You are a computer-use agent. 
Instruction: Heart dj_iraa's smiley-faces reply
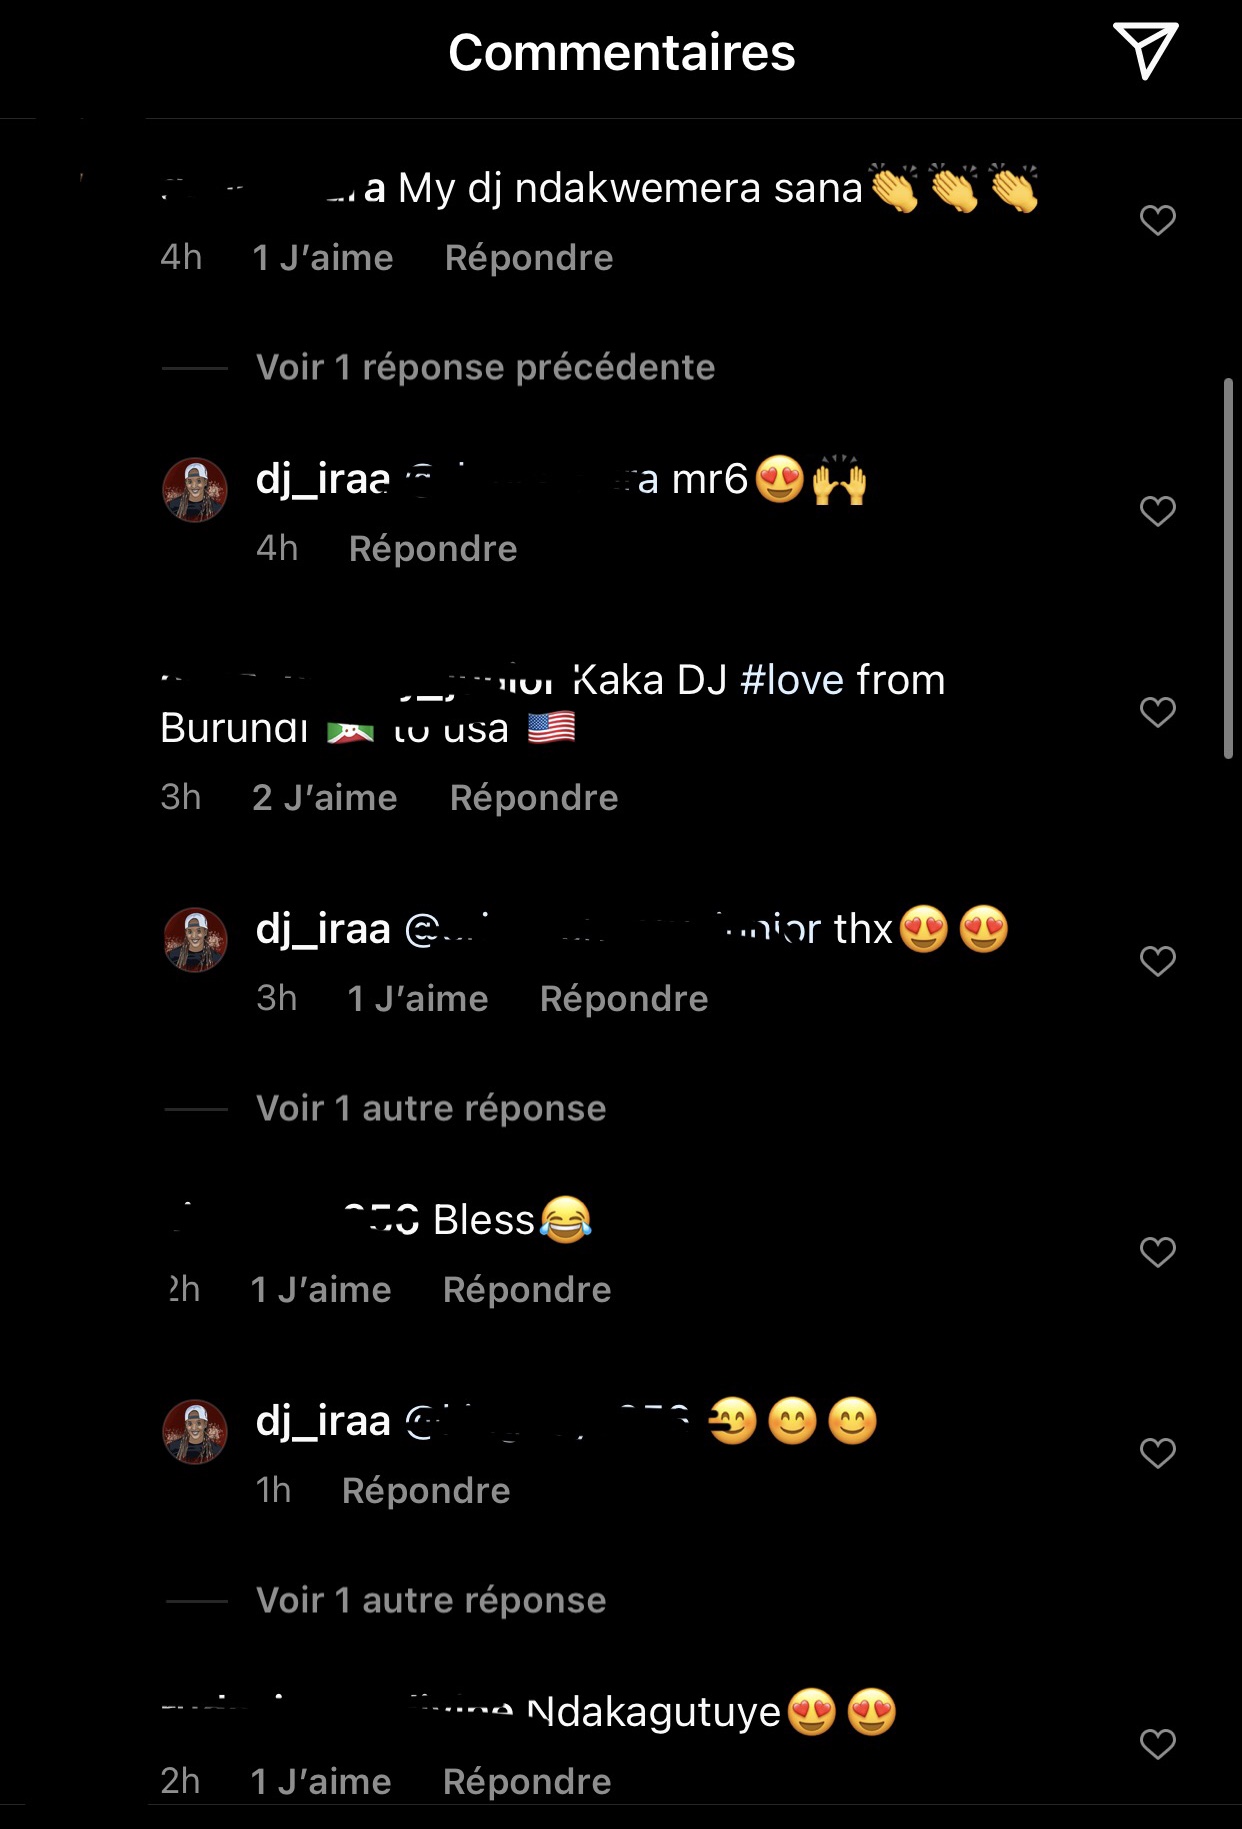pos(1157,1453)
